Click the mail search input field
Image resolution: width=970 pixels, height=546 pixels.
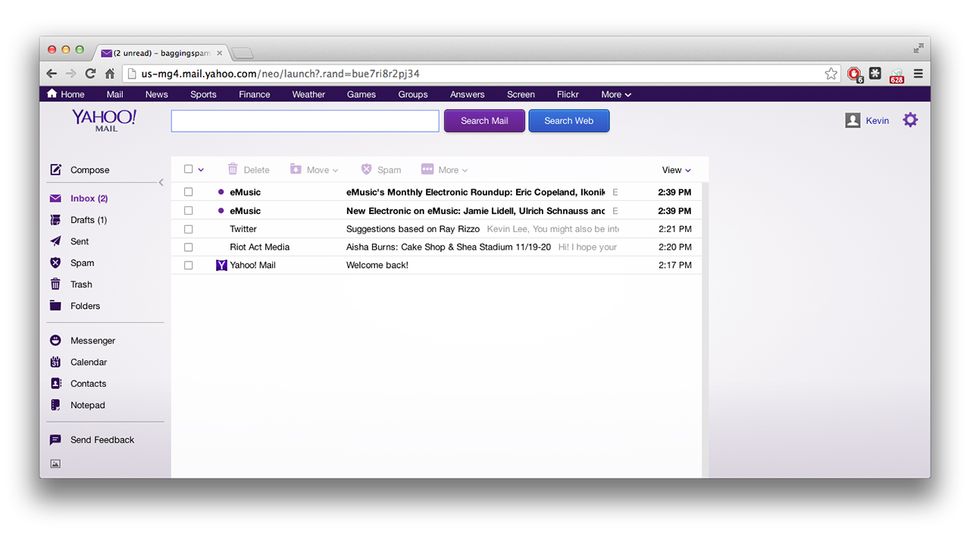point(305,121)
